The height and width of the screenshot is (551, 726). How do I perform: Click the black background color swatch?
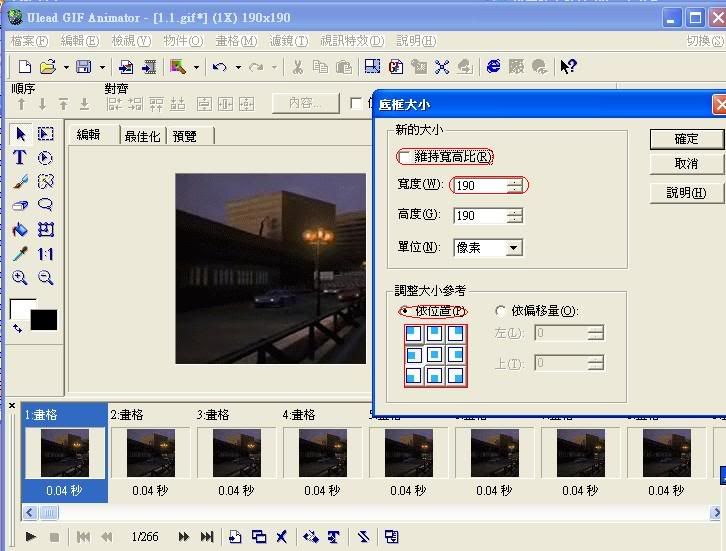coord(44,320)
